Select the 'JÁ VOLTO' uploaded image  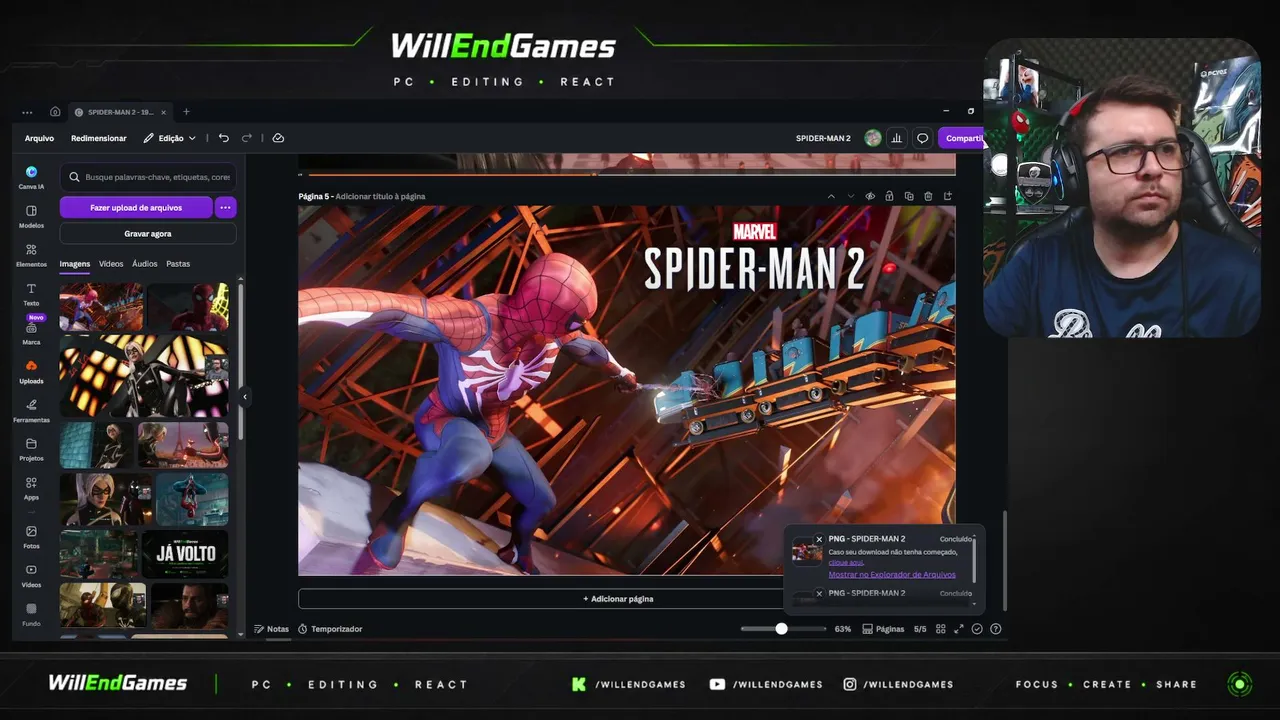(x=186, y=554)
